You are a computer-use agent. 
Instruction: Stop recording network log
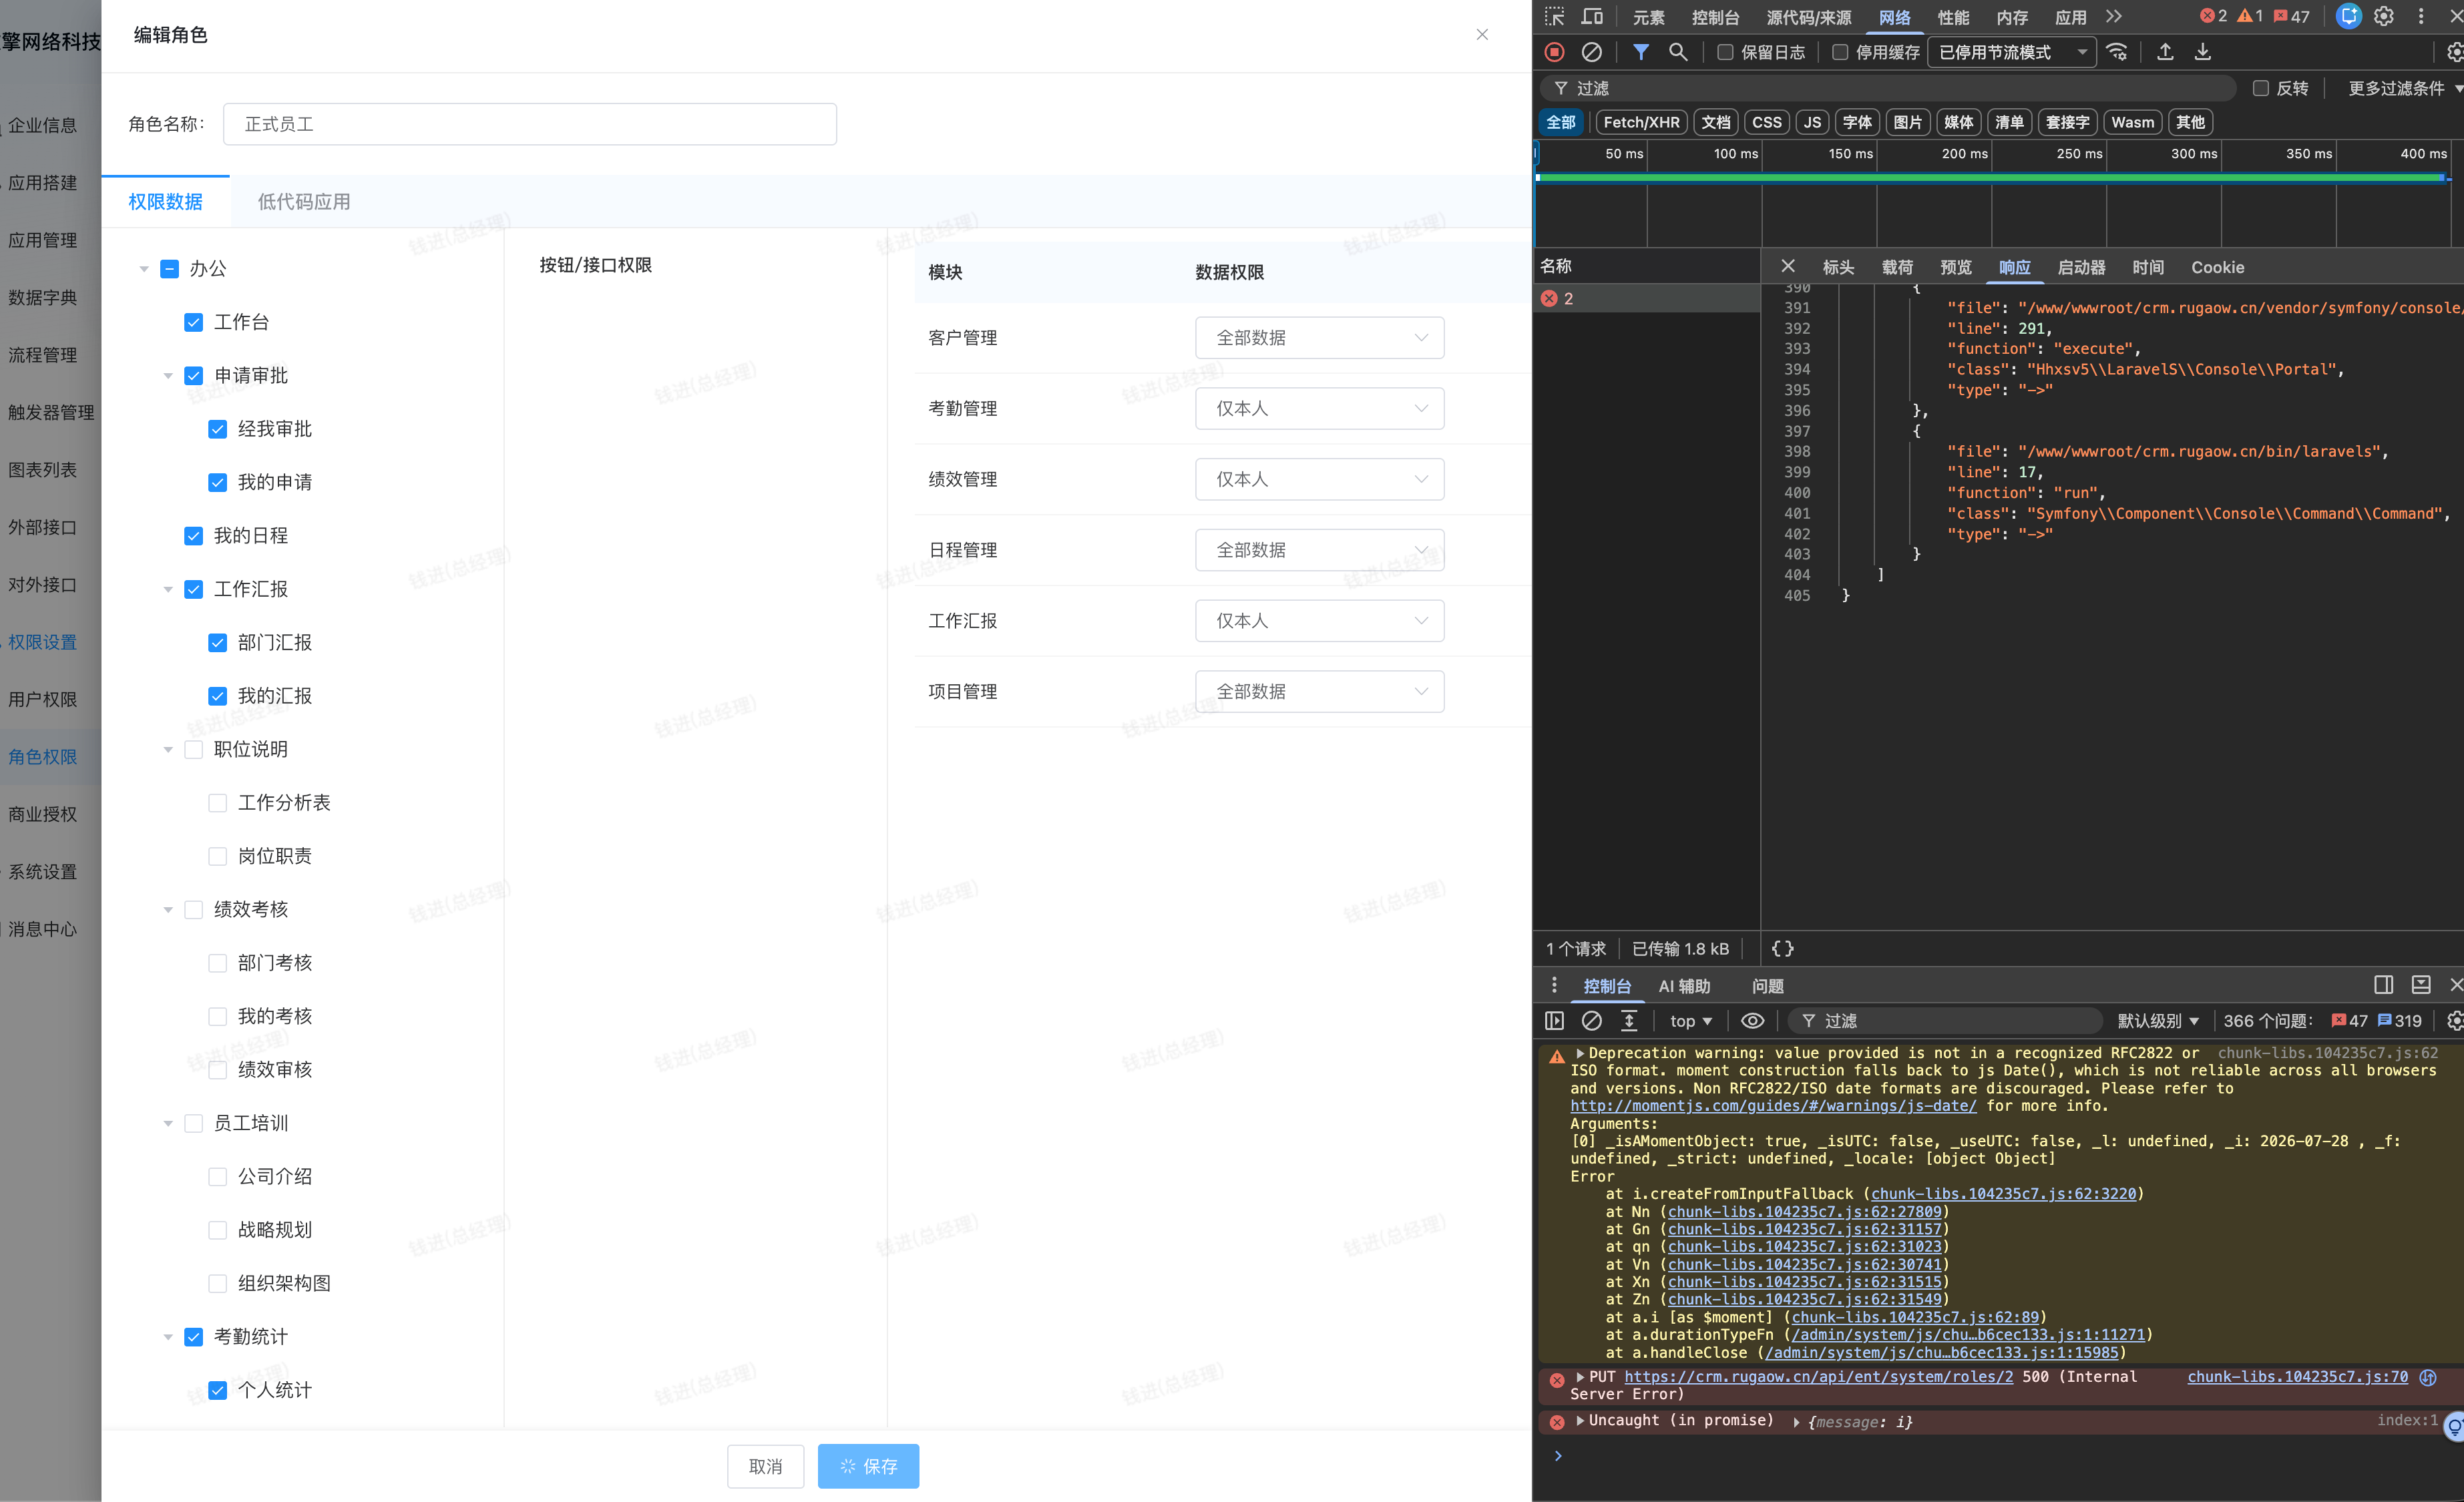click(1554, 52)
